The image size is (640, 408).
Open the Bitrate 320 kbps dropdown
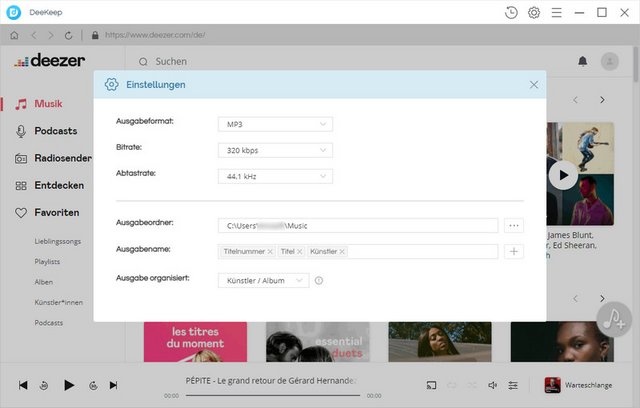tap(275, 150)
